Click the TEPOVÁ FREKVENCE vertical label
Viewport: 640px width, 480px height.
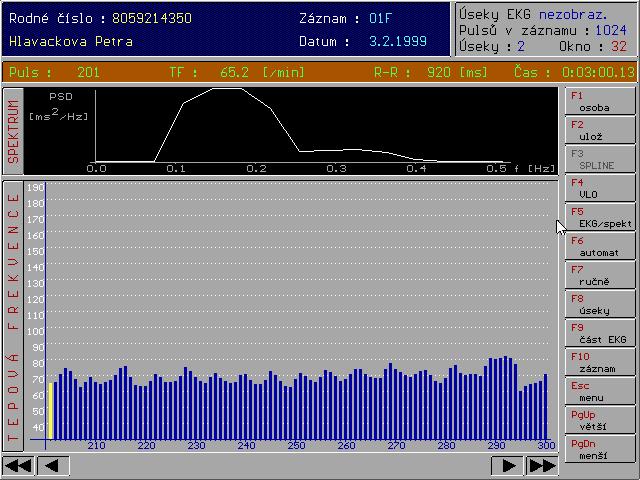pyautogui.click(x=13, y=317)
